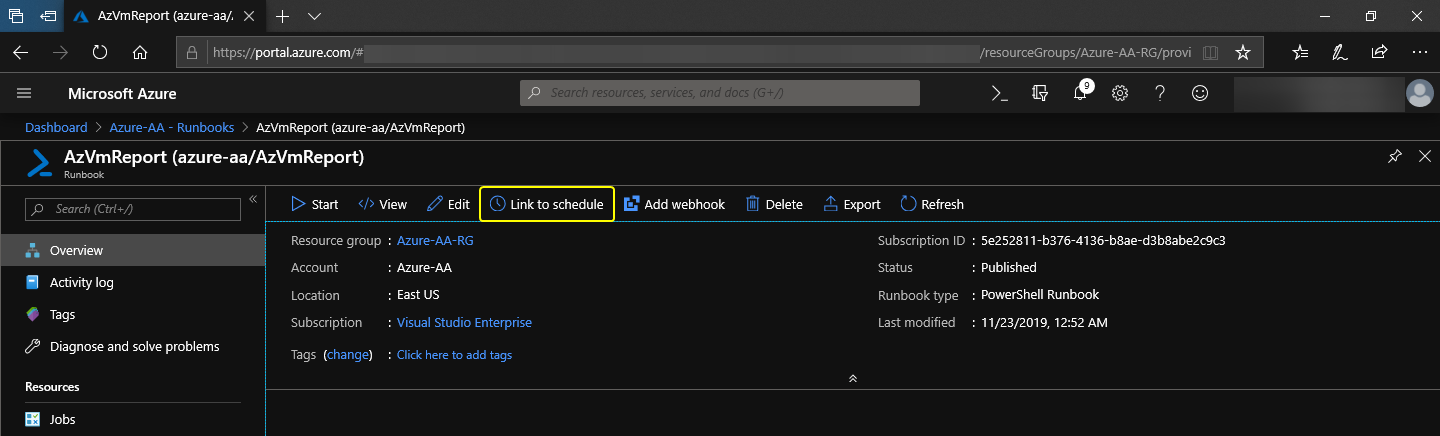
Task: Pin the runbook blade to dashboard
Action: (1395, 157)
